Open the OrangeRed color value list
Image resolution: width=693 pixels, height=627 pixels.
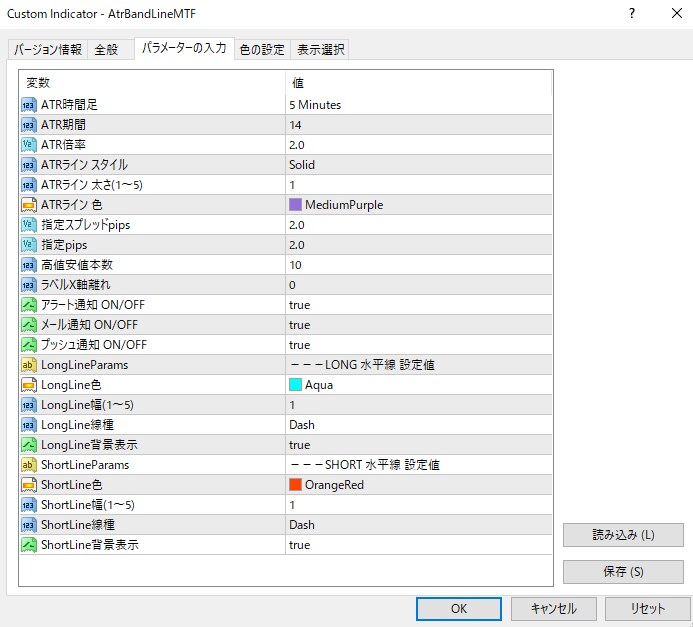point(419,485)
